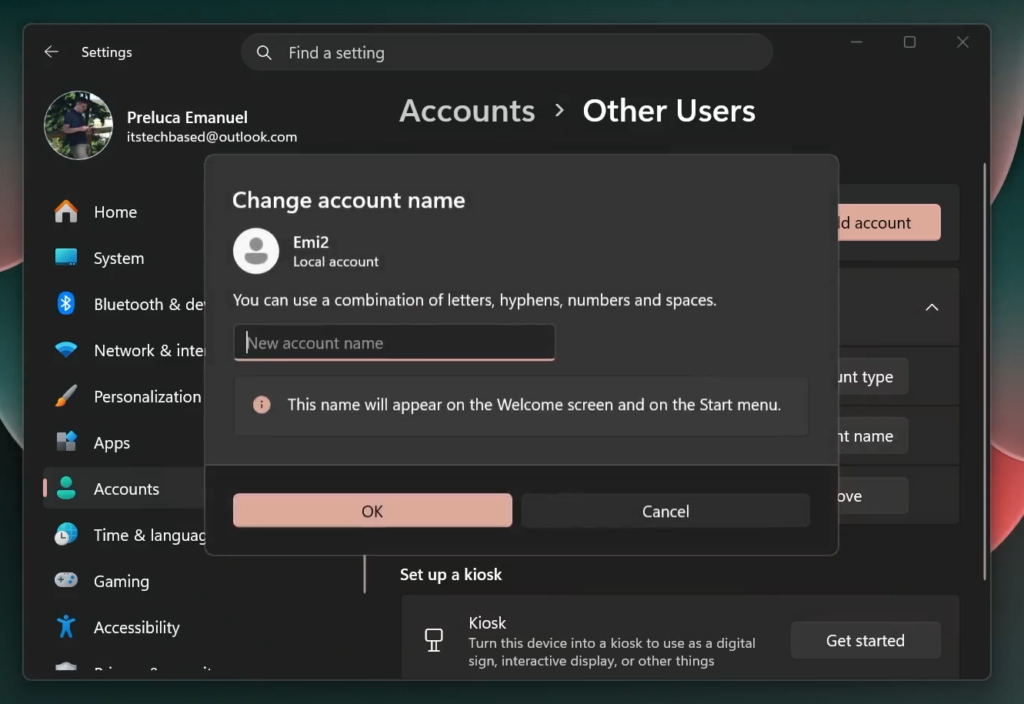Click the Home icon in sidebar

click(66, 212)
